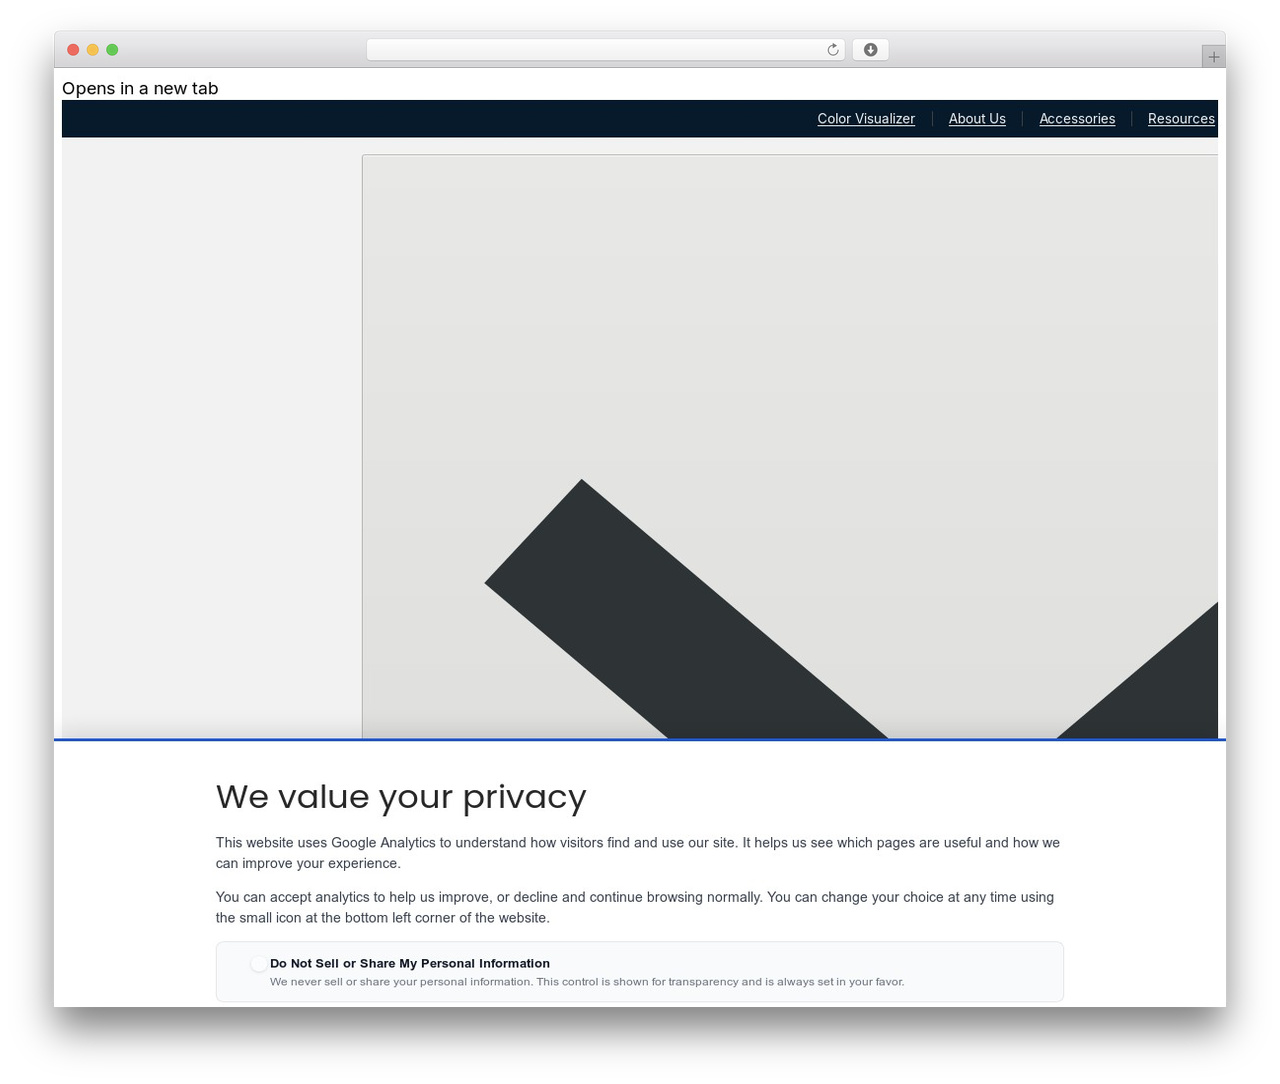Open a new tab with the plus button
Image resolution: width=1280 pixels, height=1084 pixels.
click(x=1213, y=57)
